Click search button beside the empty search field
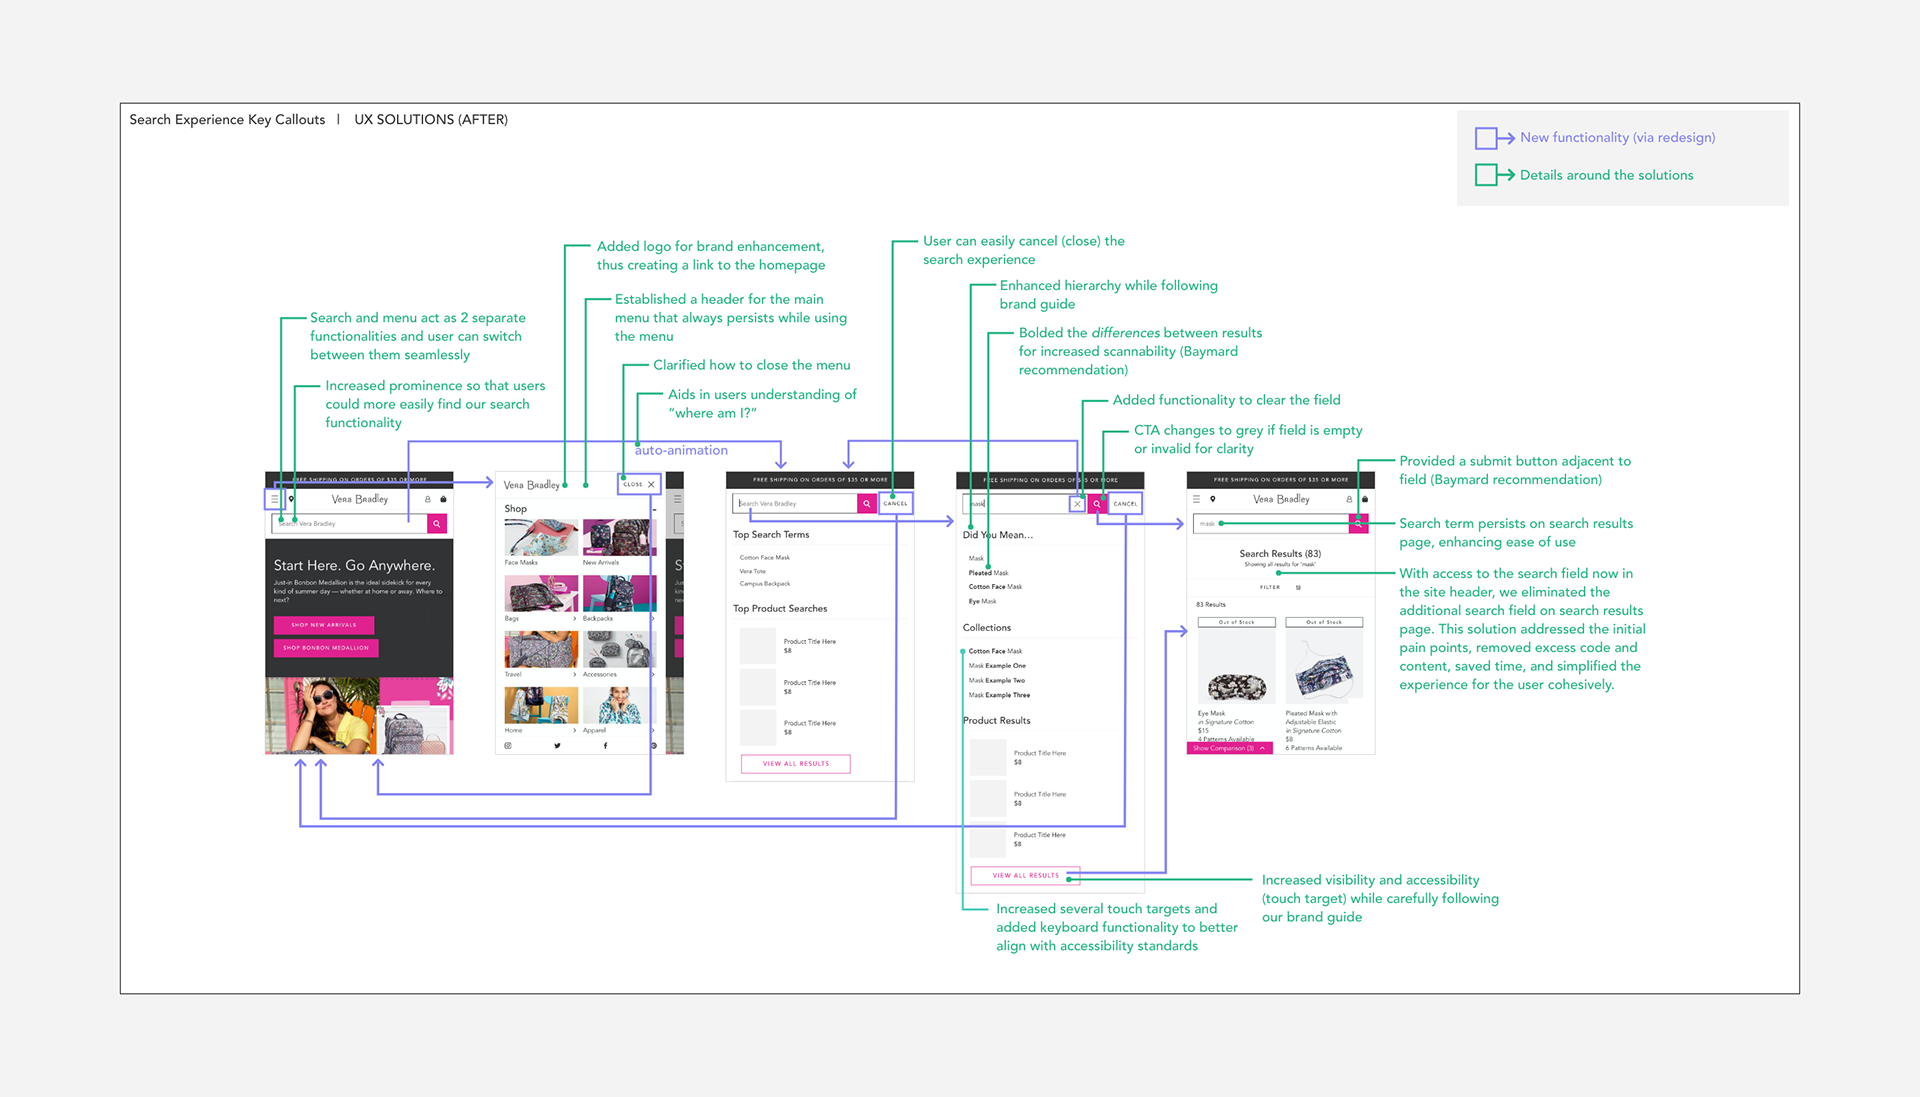This screenshot has width=1920, height=1097. [867, 504]
